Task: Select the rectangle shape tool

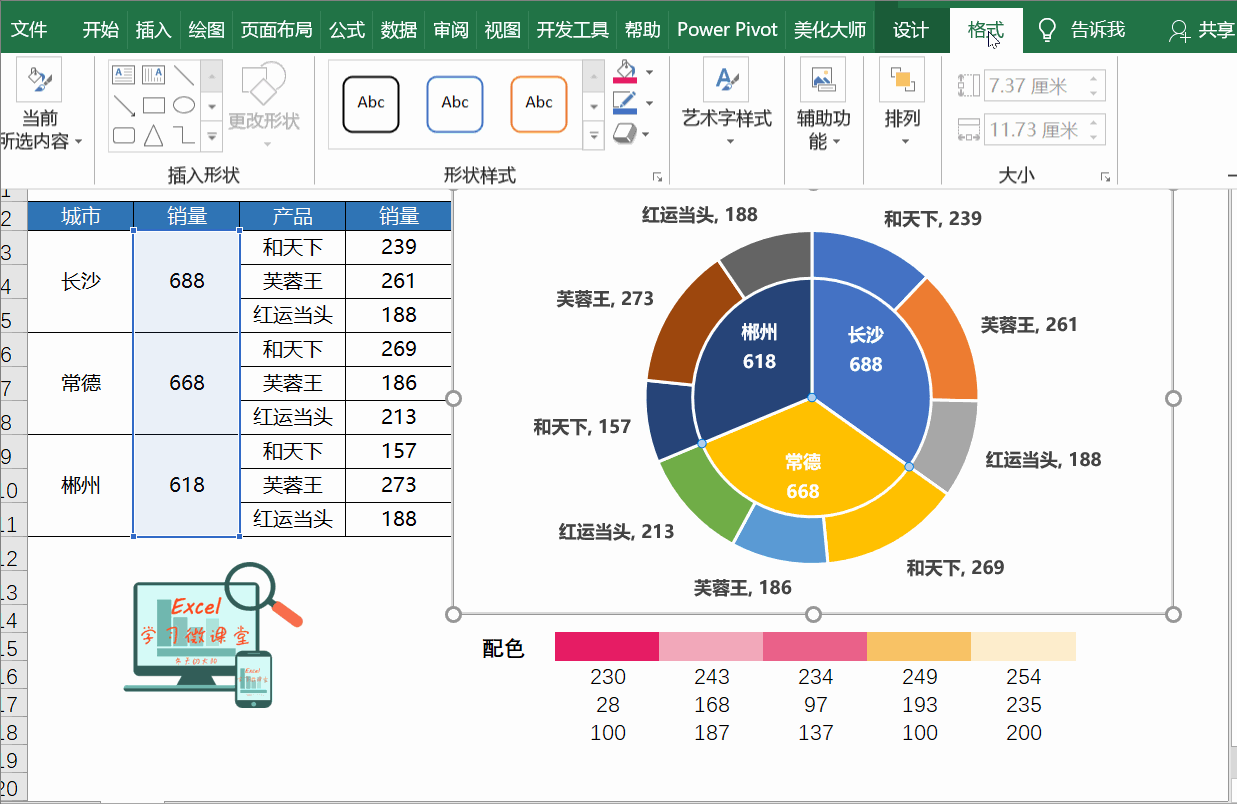Action: 154,105
